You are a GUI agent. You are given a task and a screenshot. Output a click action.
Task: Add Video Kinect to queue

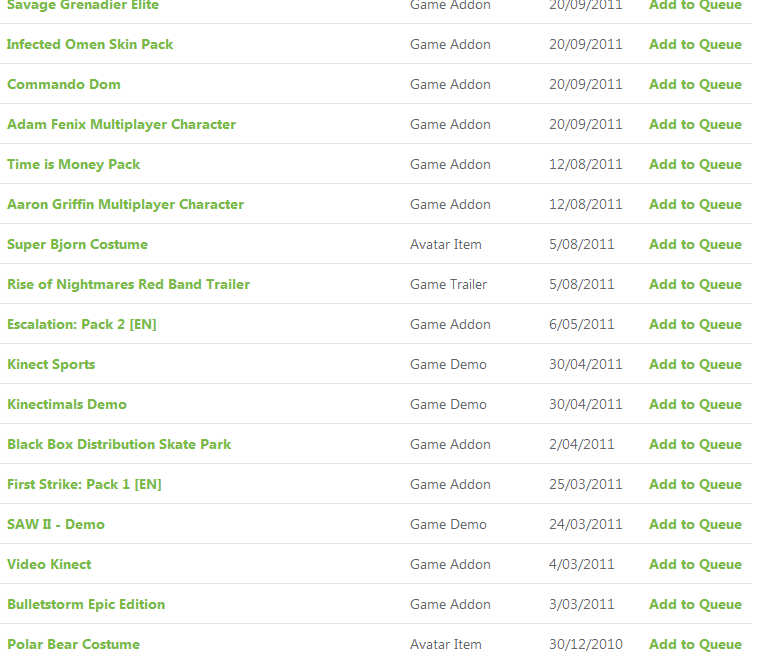coord(695,565)
